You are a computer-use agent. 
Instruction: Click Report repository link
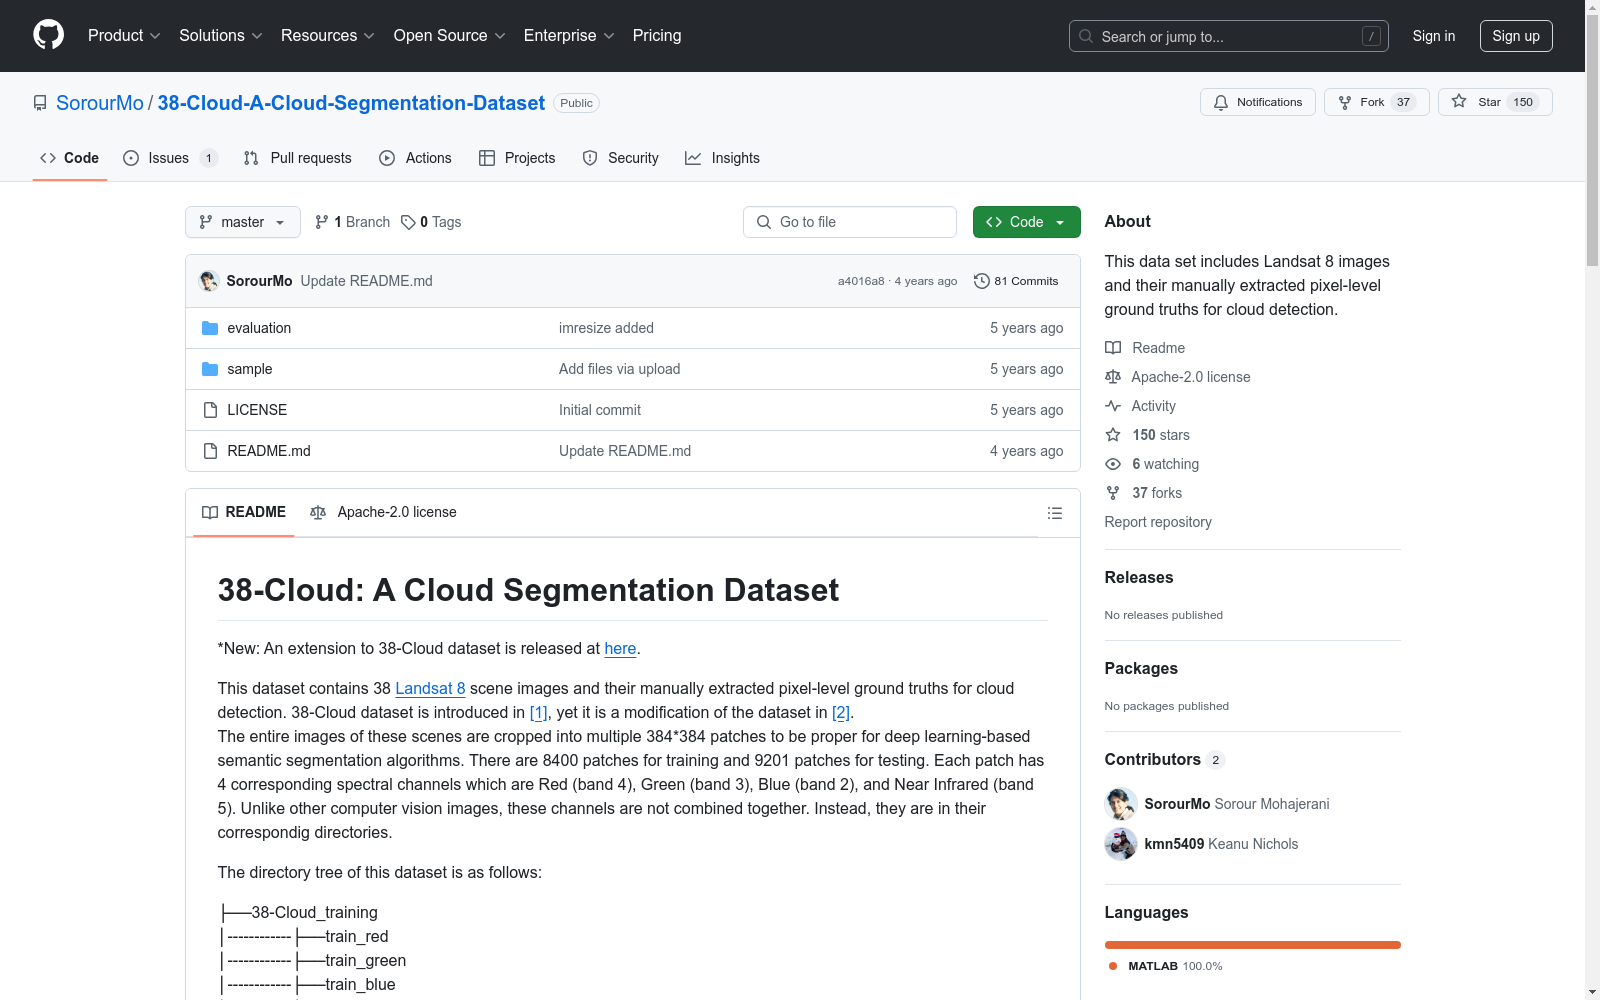1158,522
